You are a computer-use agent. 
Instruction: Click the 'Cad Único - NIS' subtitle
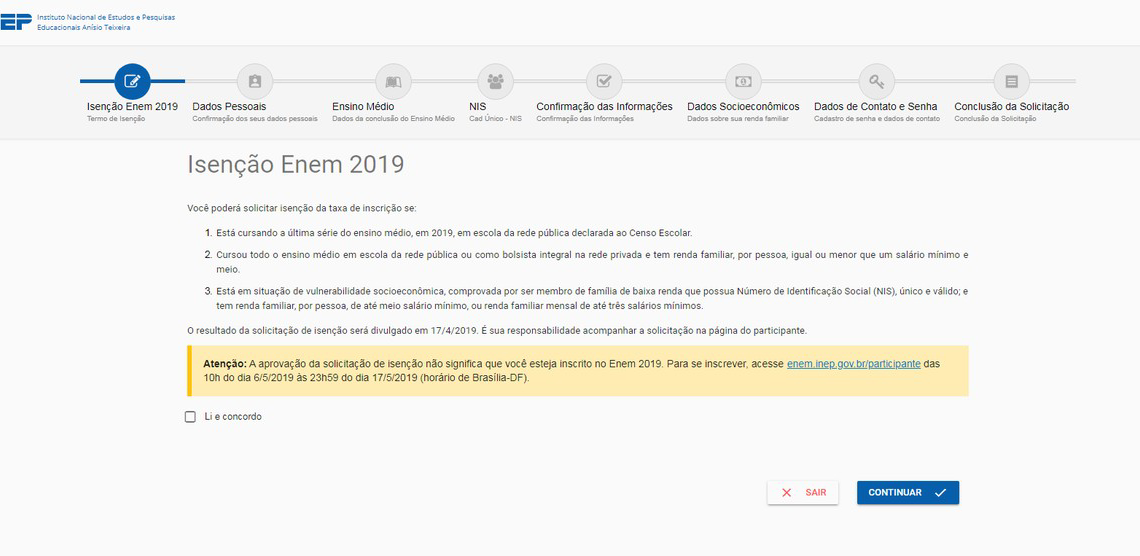tap(495, 119)
